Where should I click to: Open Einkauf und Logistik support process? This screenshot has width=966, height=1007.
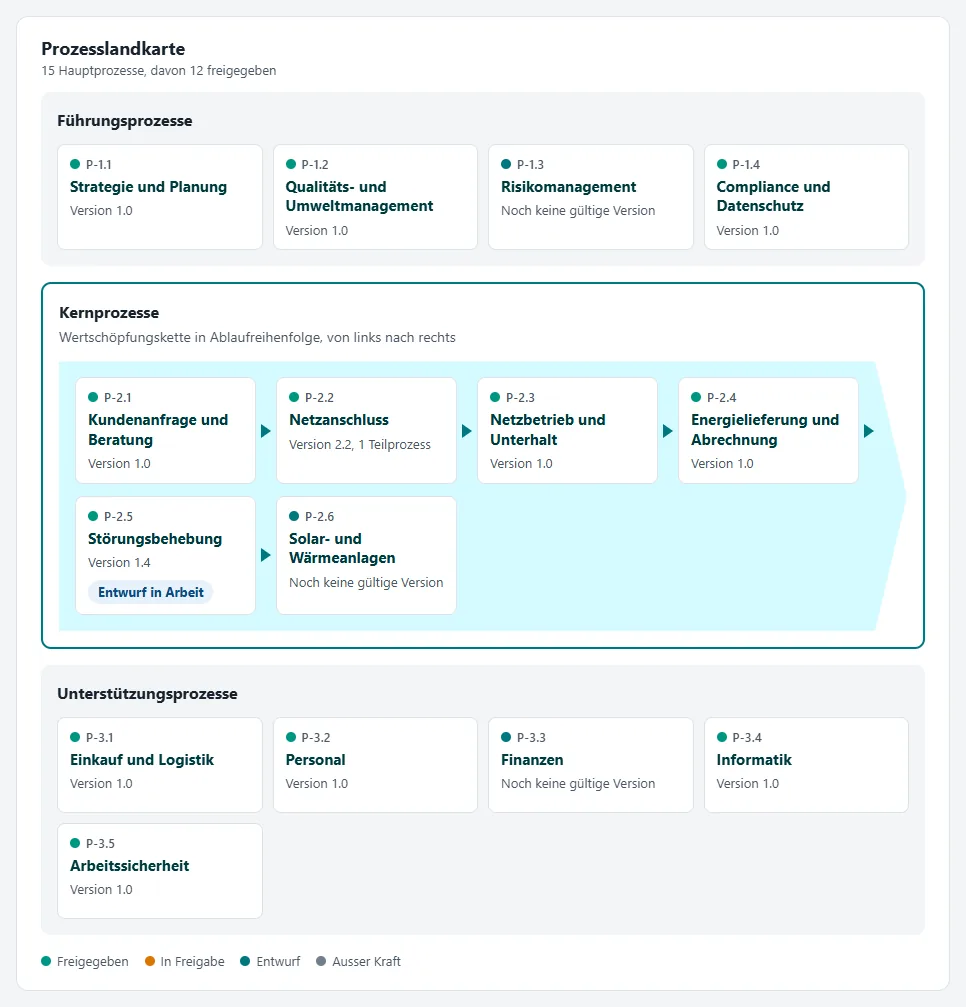coord(160,765)
